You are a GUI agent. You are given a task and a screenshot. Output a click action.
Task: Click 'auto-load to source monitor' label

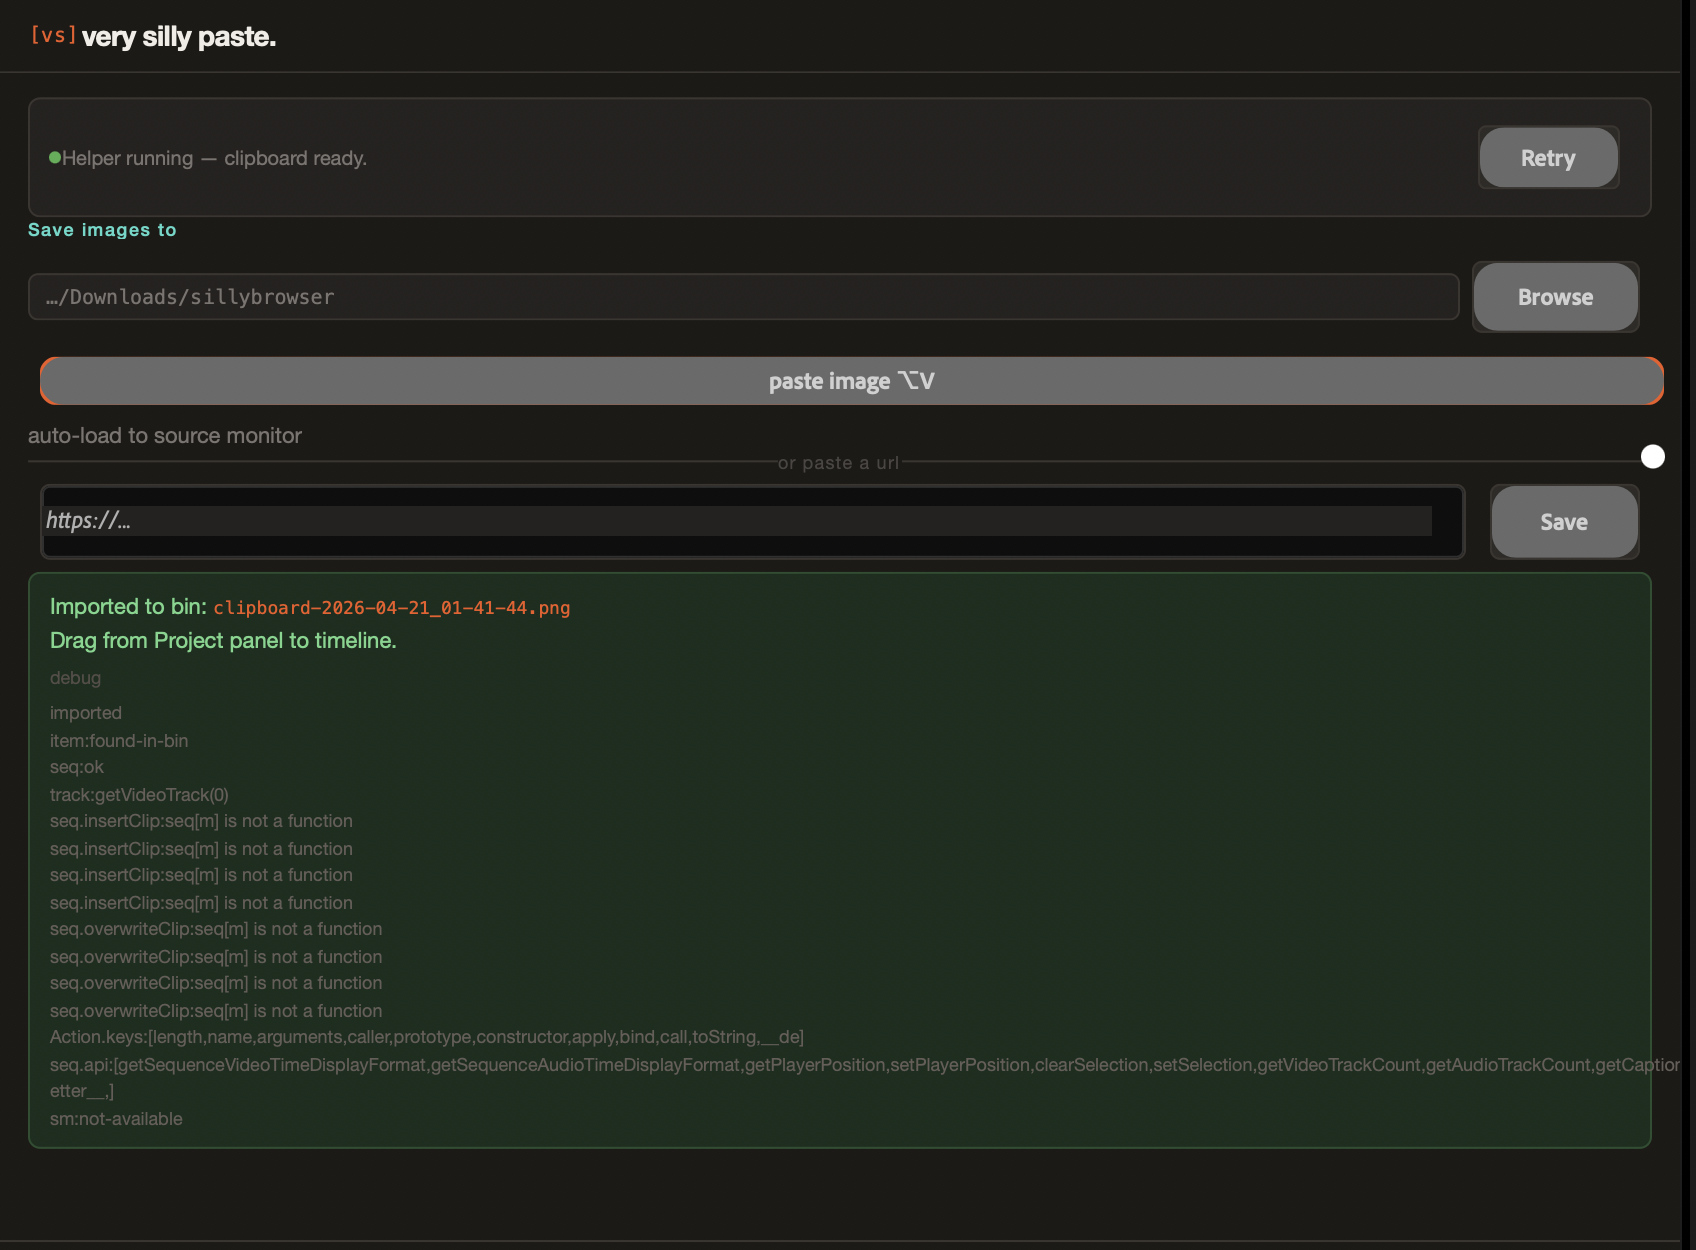coord(165,436)
